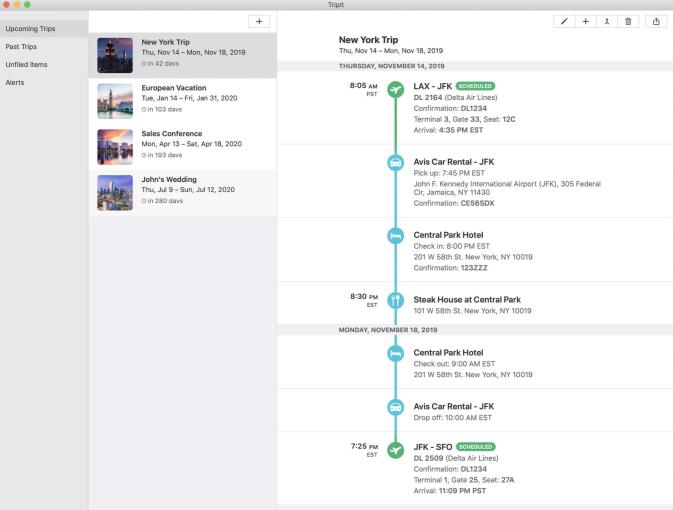Click the JFK - SFO flight title

coord(433,447)
